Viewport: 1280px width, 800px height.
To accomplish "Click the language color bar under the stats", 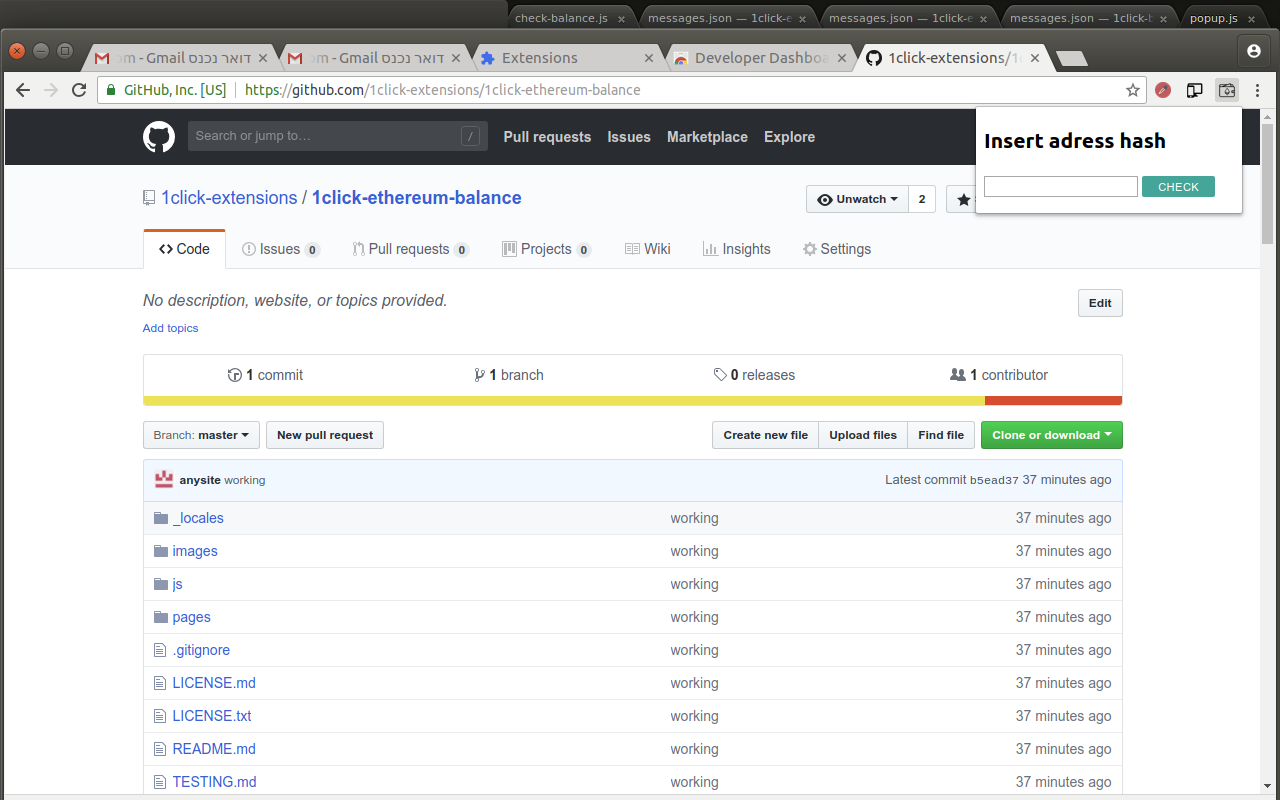I will coord(632,401).
